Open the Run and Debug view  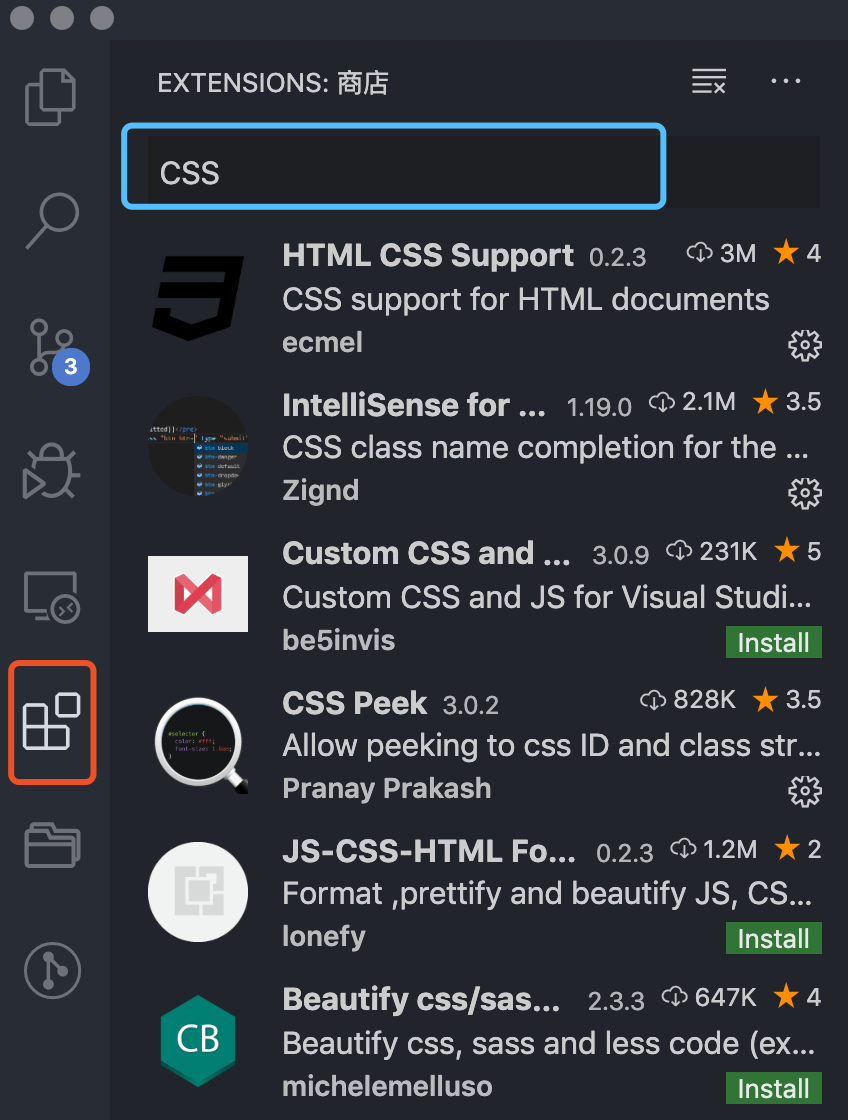51,471
